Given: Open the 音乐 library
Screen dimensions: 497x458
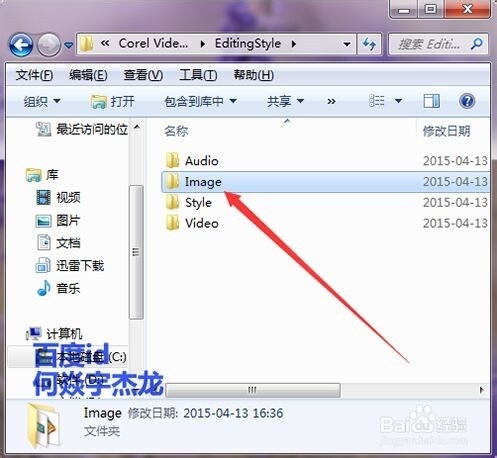Looking at the screenshot, I should [x=58, y=288].
